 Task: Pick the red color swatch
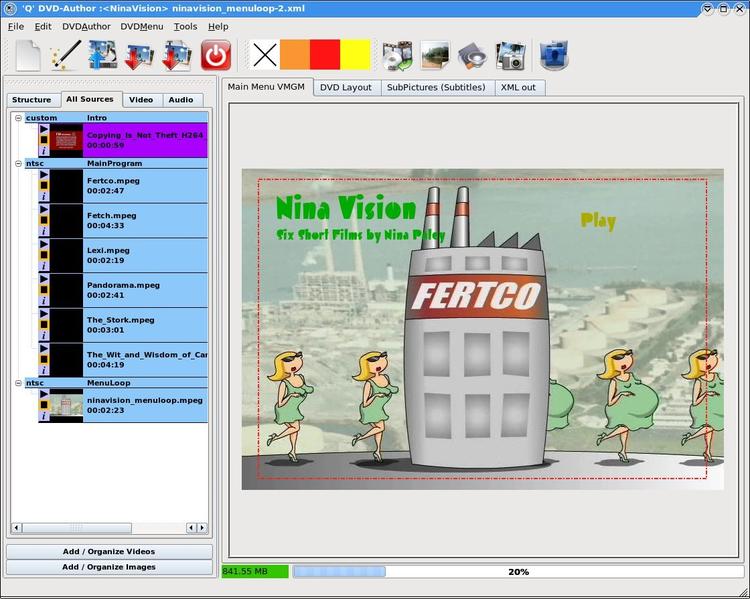click(325, 55)
